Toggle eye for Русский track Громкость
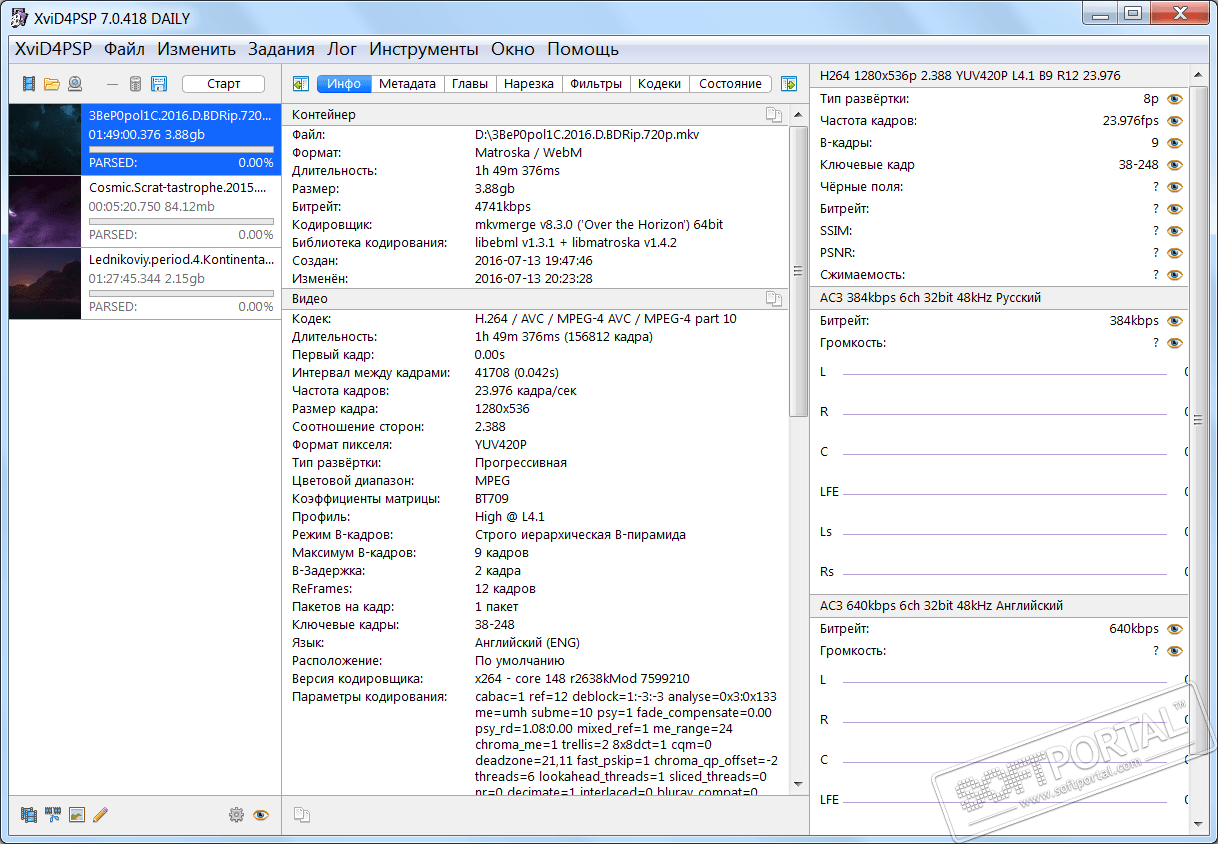This screenshot has height=844, width=1218. pyautogui.click(x=1174, y=343)
